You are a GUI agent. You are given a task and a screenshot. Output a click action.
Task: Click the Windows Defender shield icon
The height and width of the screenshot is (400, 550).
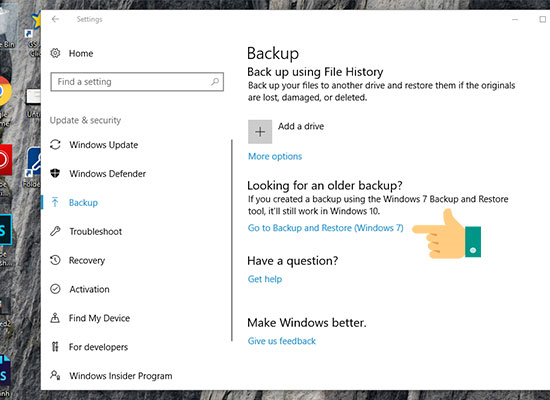(x=55, y=173)
